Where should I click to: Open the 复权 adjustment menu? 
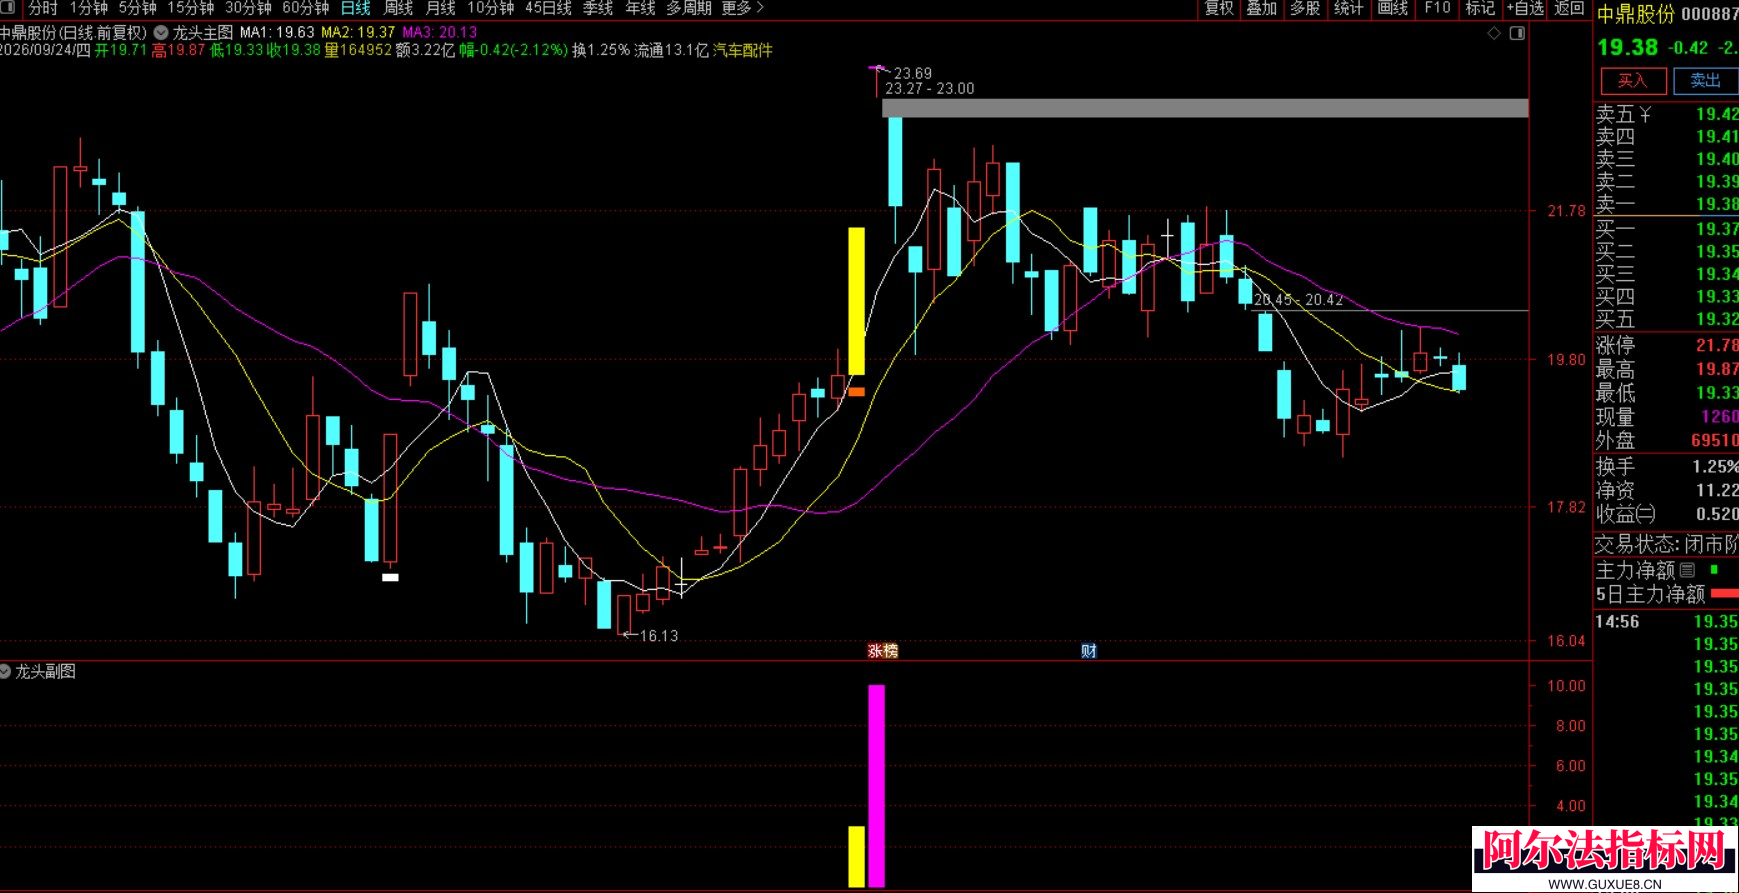(1219, 8)
